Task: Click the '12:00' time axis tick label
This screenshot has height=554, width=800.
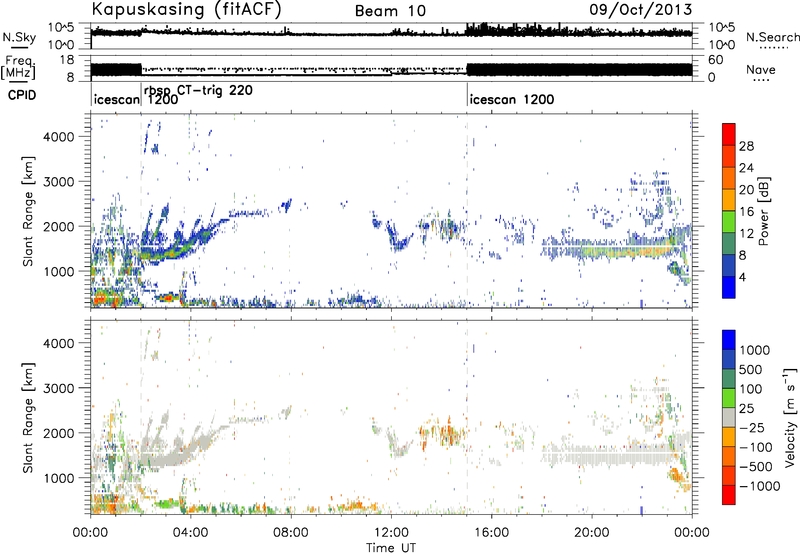Action: [x=391, y=532]
